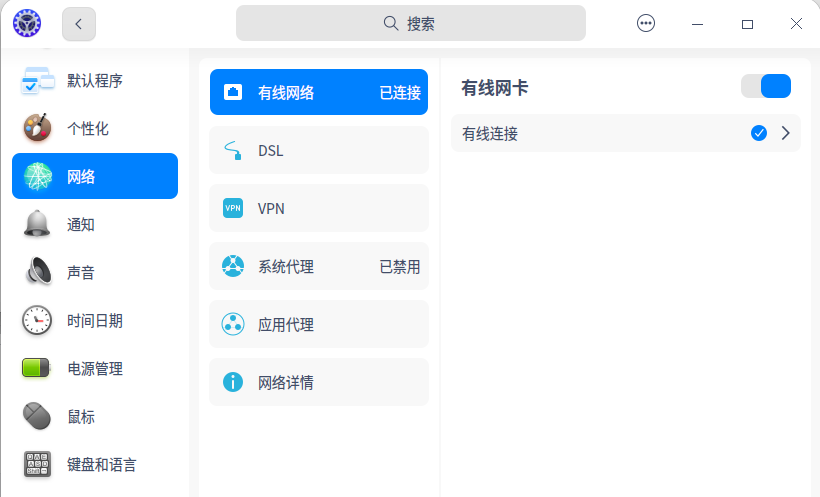This screenshot has height=497, width=820.
Task: Click the 网络详情 info icon
Action: 233,382
